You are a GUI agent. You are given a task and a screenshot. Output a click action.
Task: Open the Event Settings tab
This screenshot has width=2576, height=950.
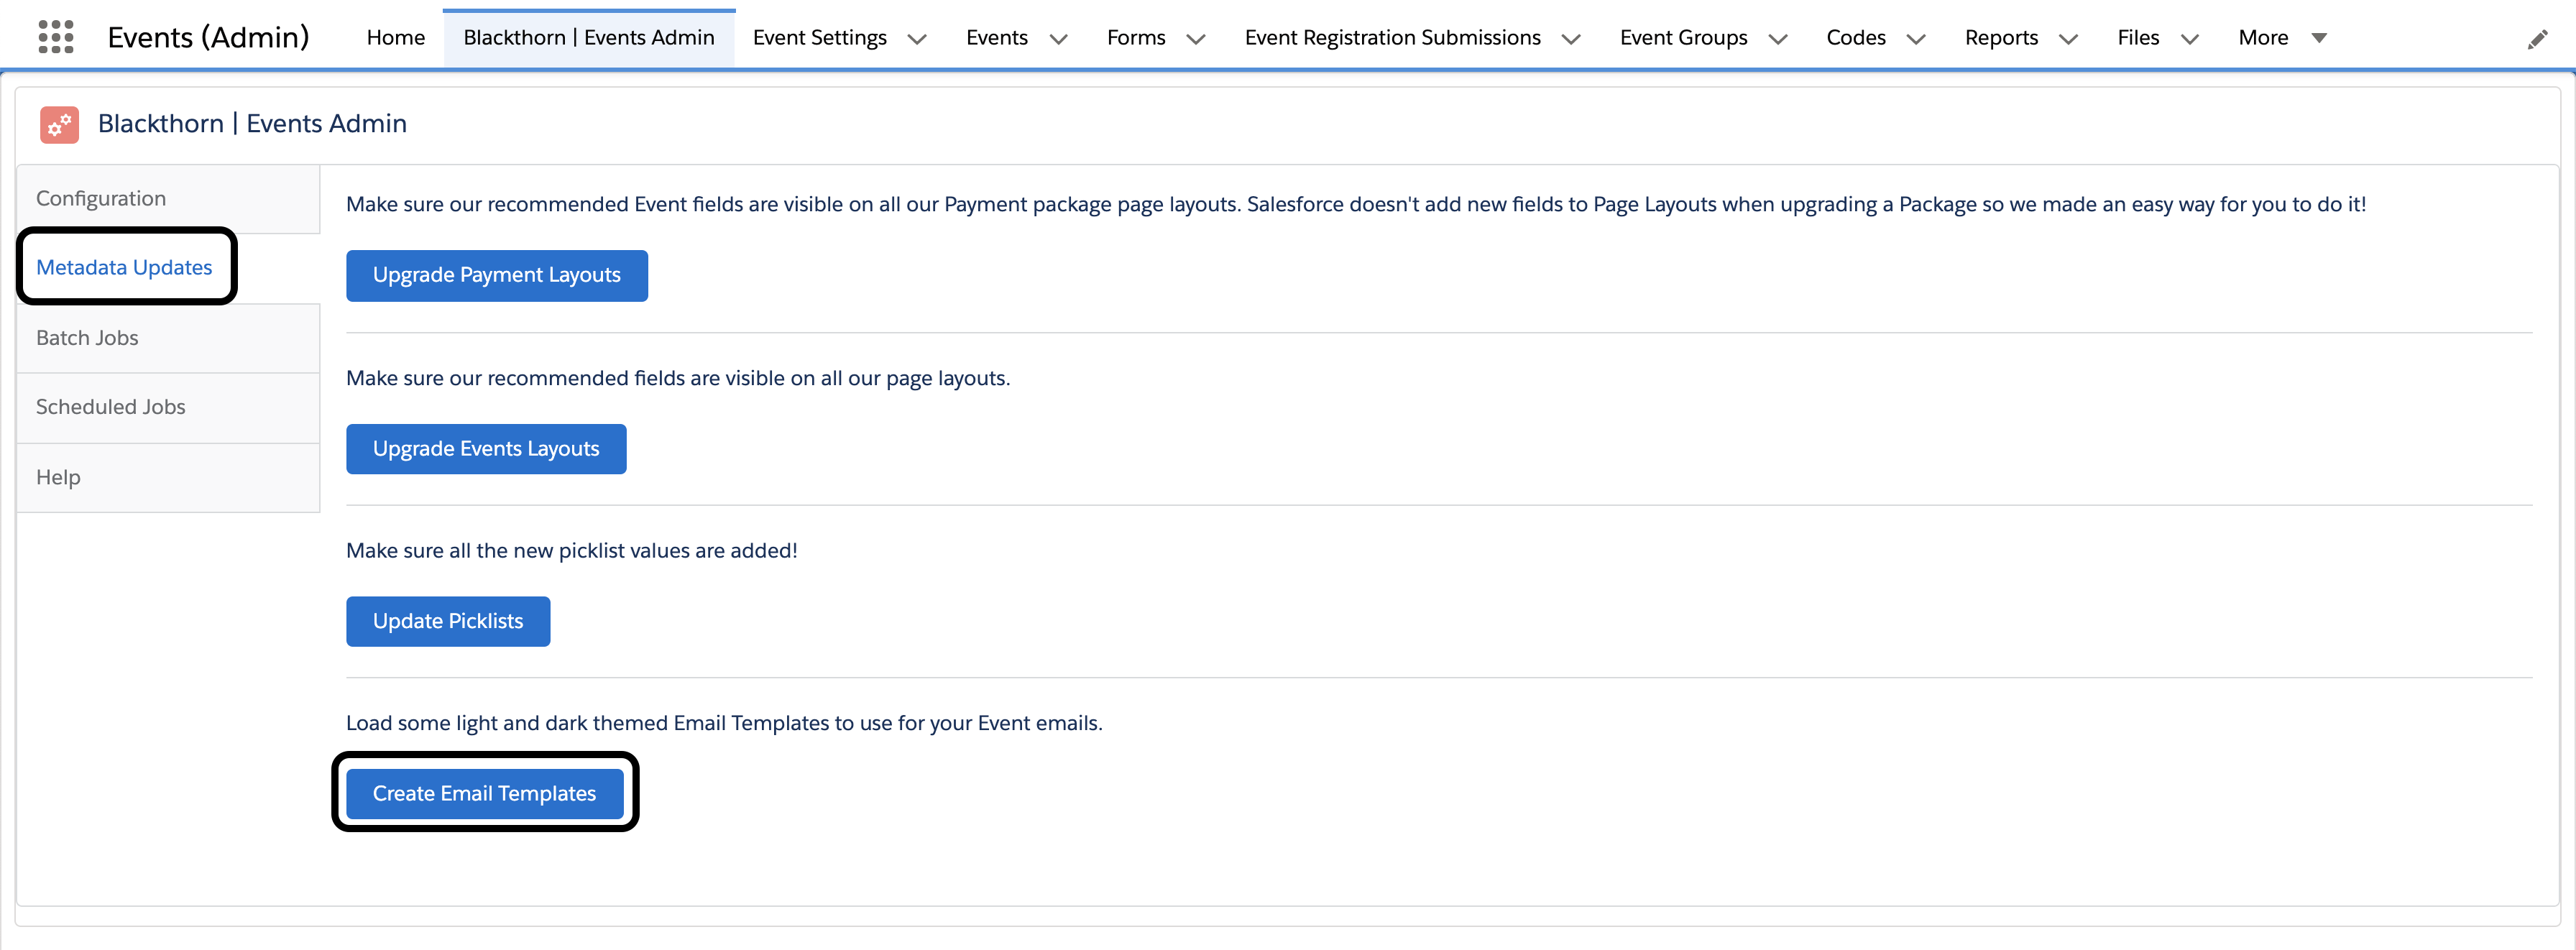[x=819, y=38]
